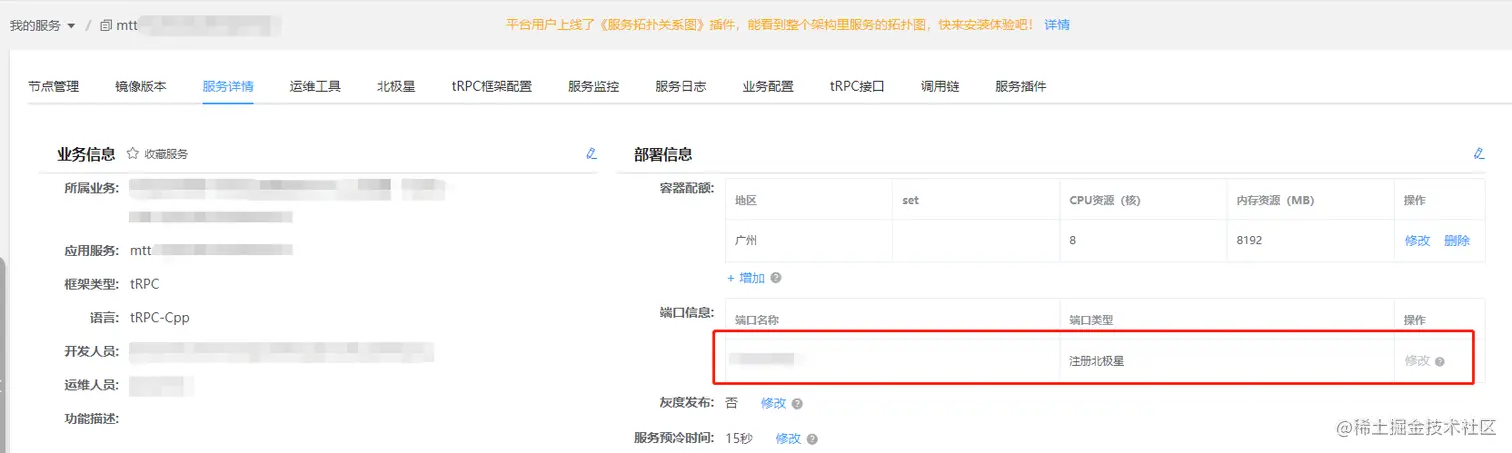Click 修改 next to 灰度发布
The image size is (1512, 453).
point(774,403)
